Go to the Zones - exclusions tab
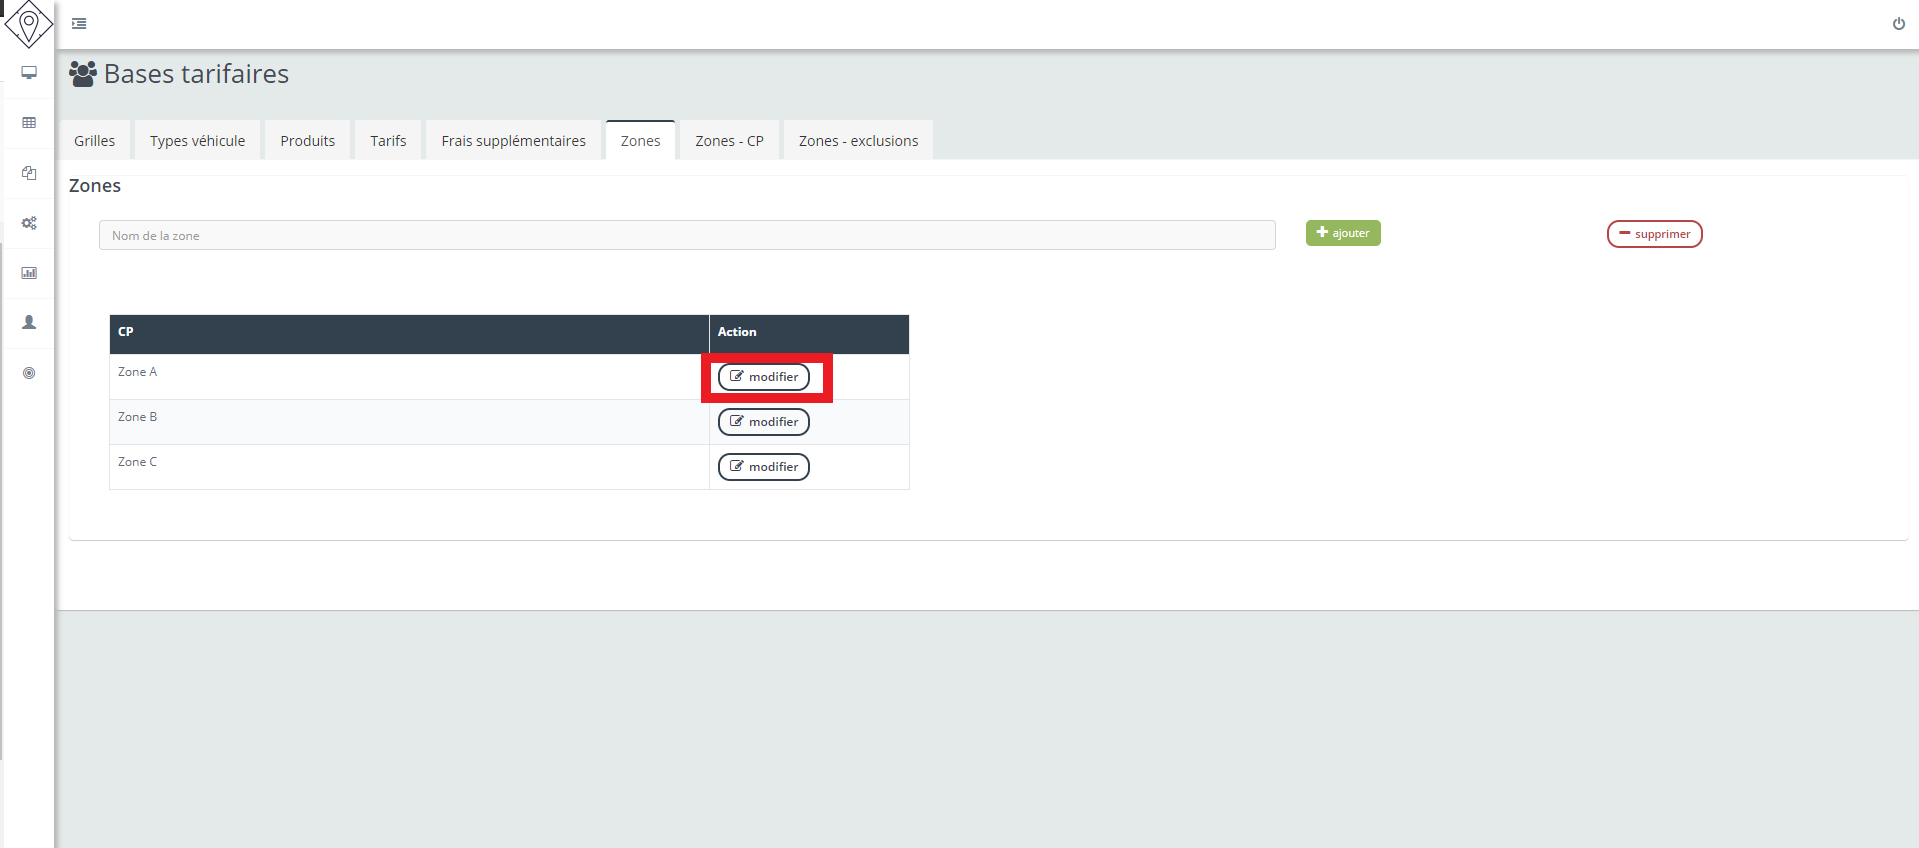The image size is (1919, 848). pos(858,140)
